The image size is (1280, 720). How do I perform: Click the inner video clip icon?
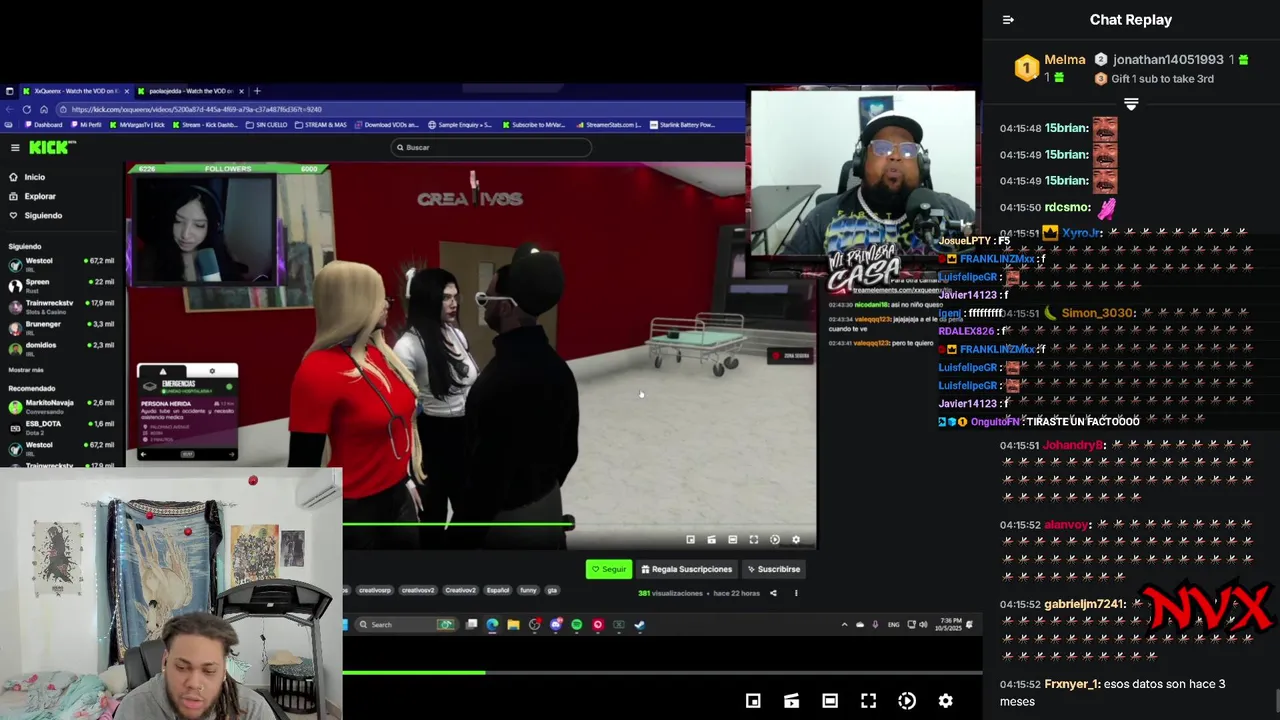point(711,540)
